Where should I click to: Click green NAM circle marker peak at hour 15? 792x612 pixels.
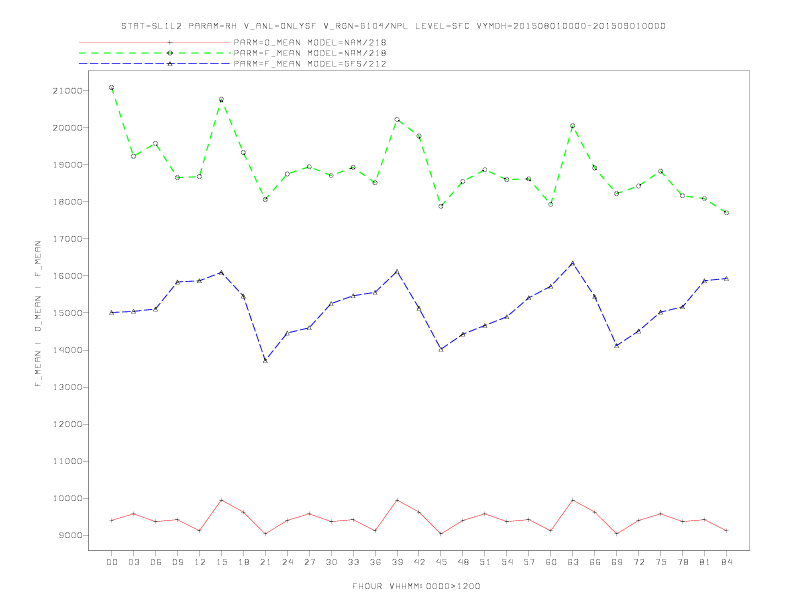(221, 99)
